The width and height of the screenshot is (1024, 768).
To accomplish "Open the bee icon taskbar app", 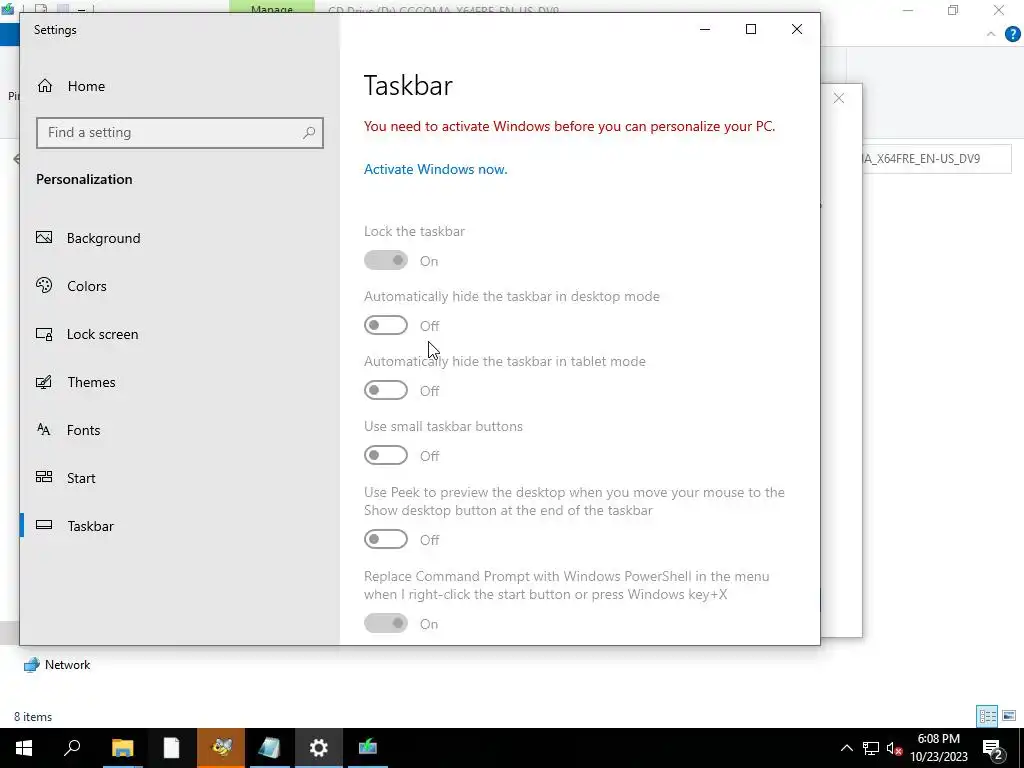I will click(x=221, y=748).
